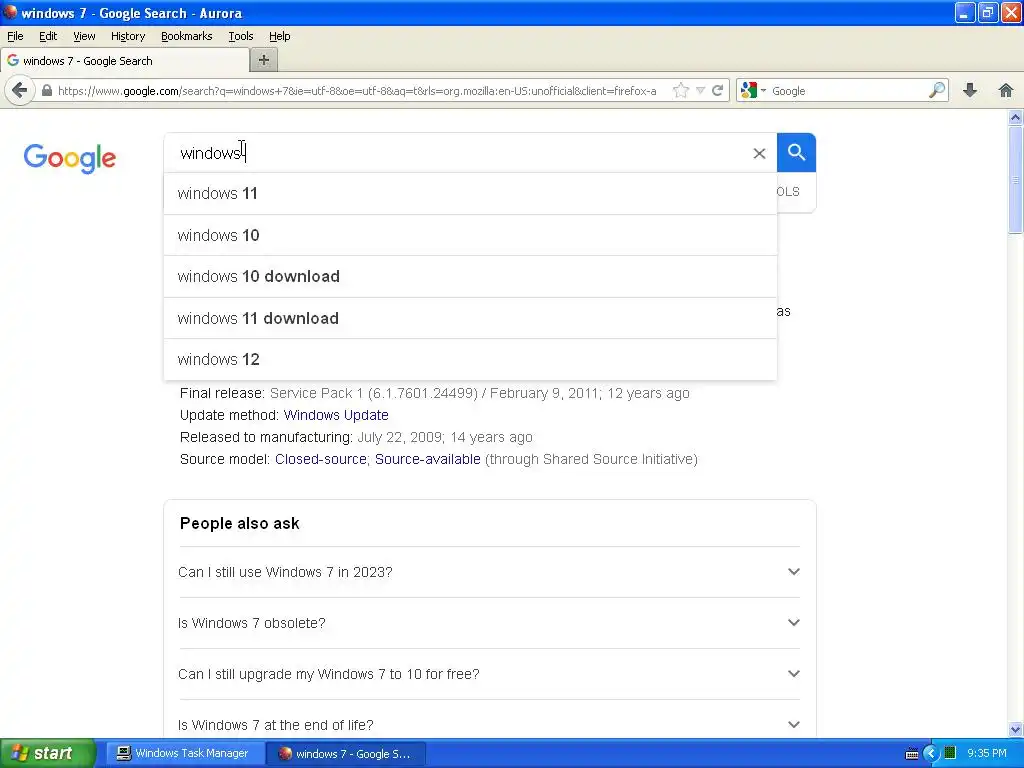The width and height of the screenshot is (1024, 768).
Task: Click the Aurora title bar globe icon
Action: (9, 12)
